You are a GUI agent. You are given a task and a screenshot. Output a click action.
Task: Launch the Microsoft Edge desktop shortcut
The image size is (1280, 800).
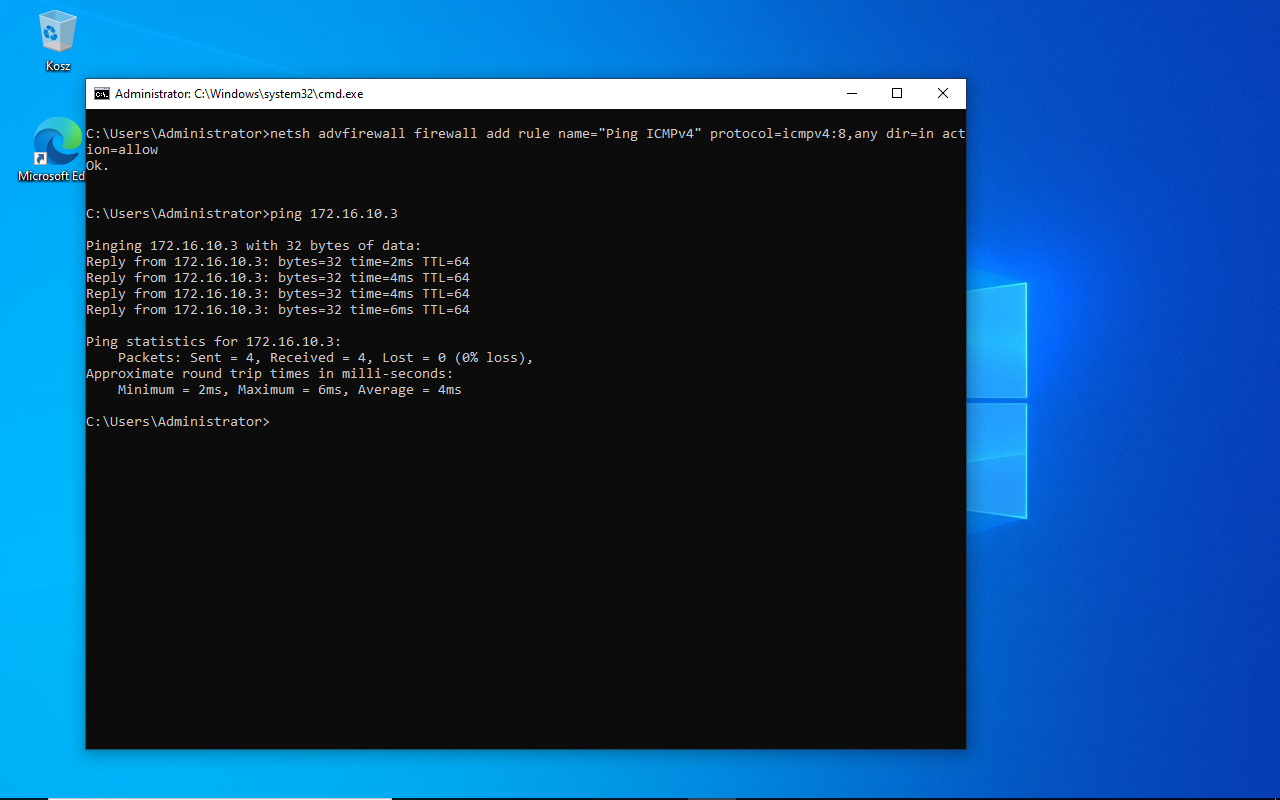click(x=55, y=150)
